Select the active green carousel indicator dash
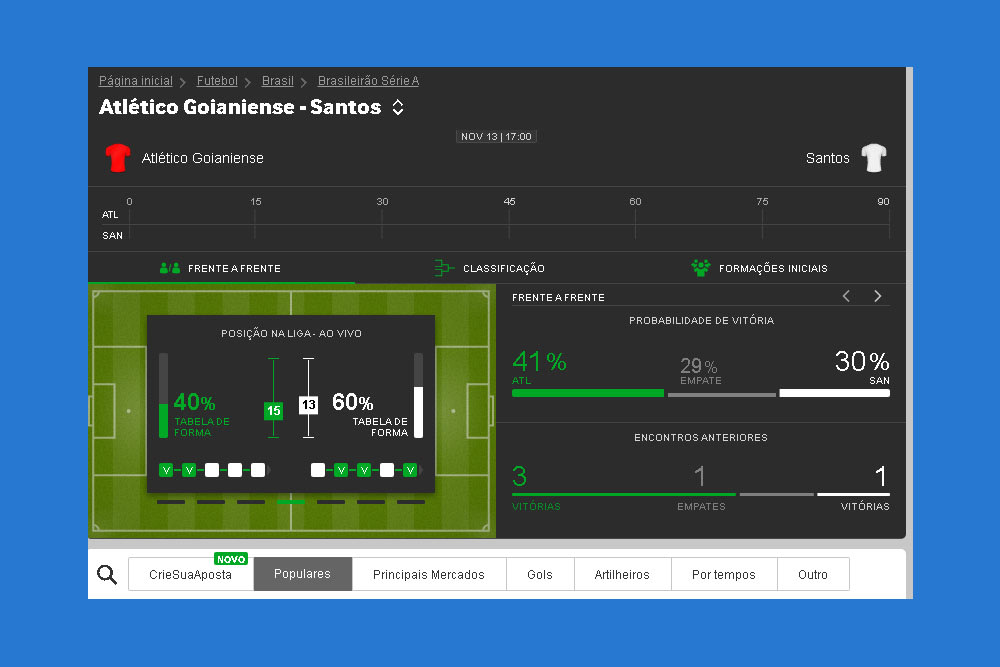 [x=291, y=502]
